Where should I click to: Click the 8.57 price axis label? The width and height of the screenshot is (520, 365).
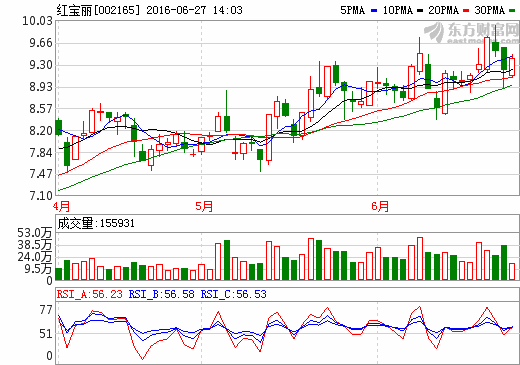click(41, 109)
